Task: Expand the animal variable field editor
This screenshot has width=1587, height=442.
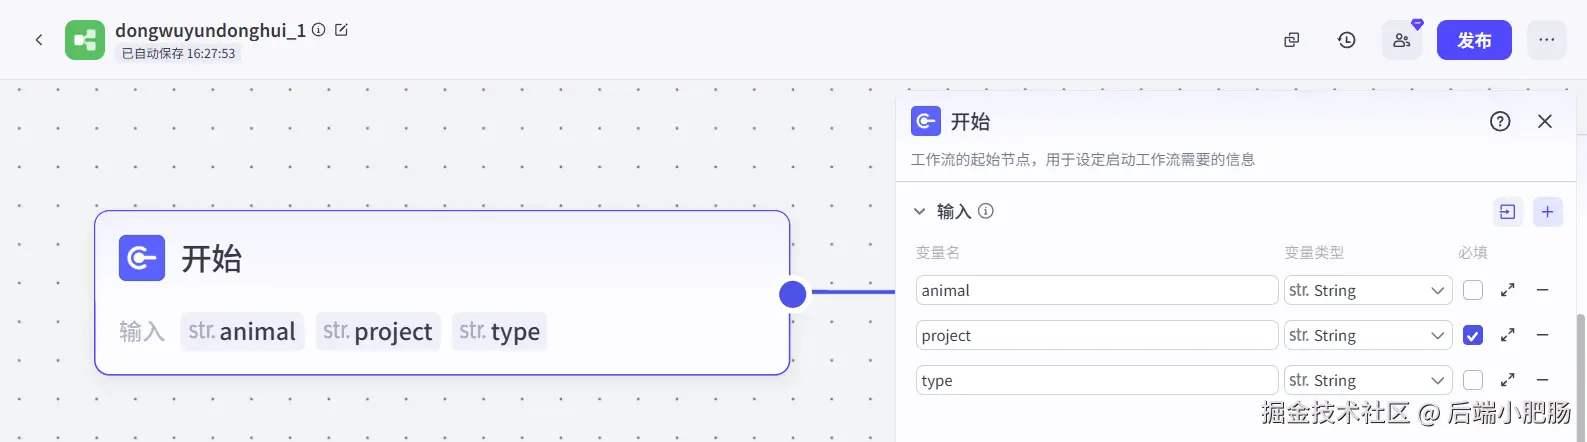Action: click(1508, 290)
